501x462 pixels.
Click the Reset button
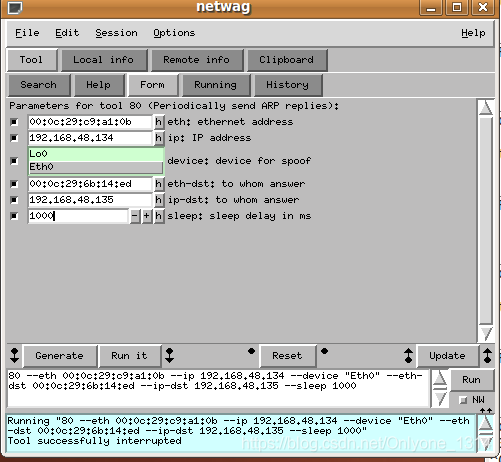(x=287, y=356)
